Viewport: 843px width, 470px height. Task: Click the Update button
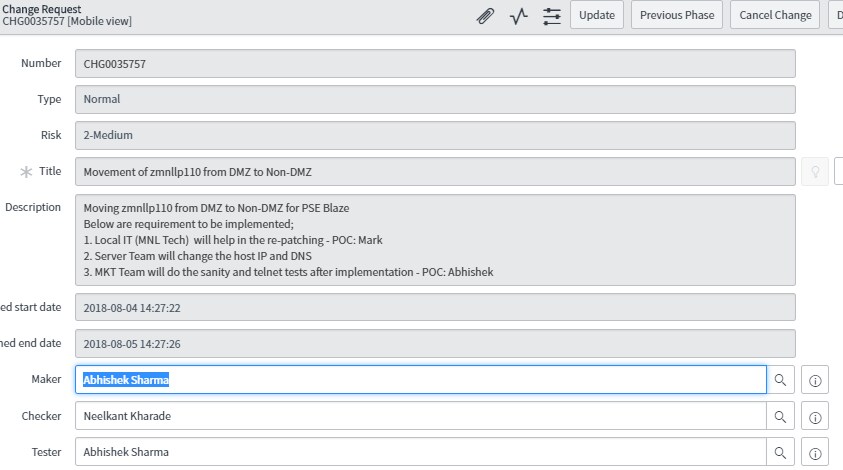click(x=597, y=15)
